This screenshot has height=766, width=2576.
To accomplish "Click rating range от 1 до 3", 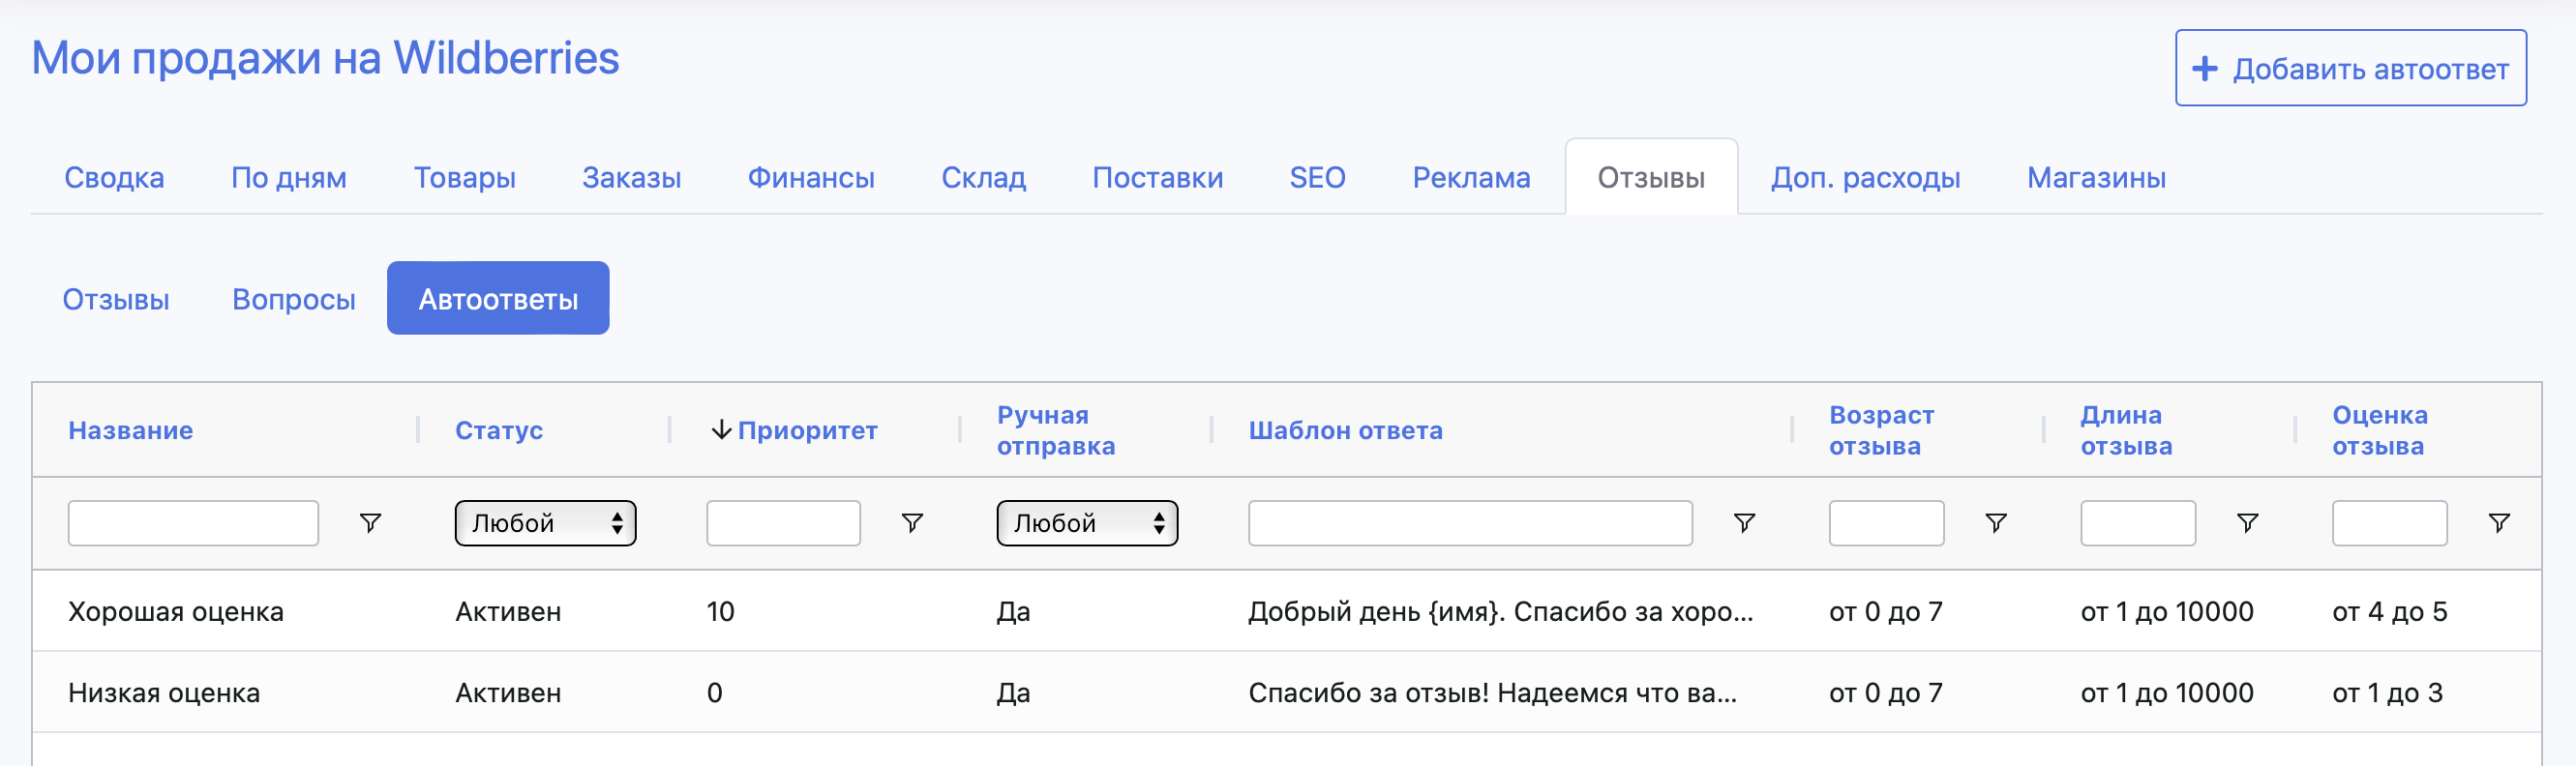I will [x=2387, y=692].
